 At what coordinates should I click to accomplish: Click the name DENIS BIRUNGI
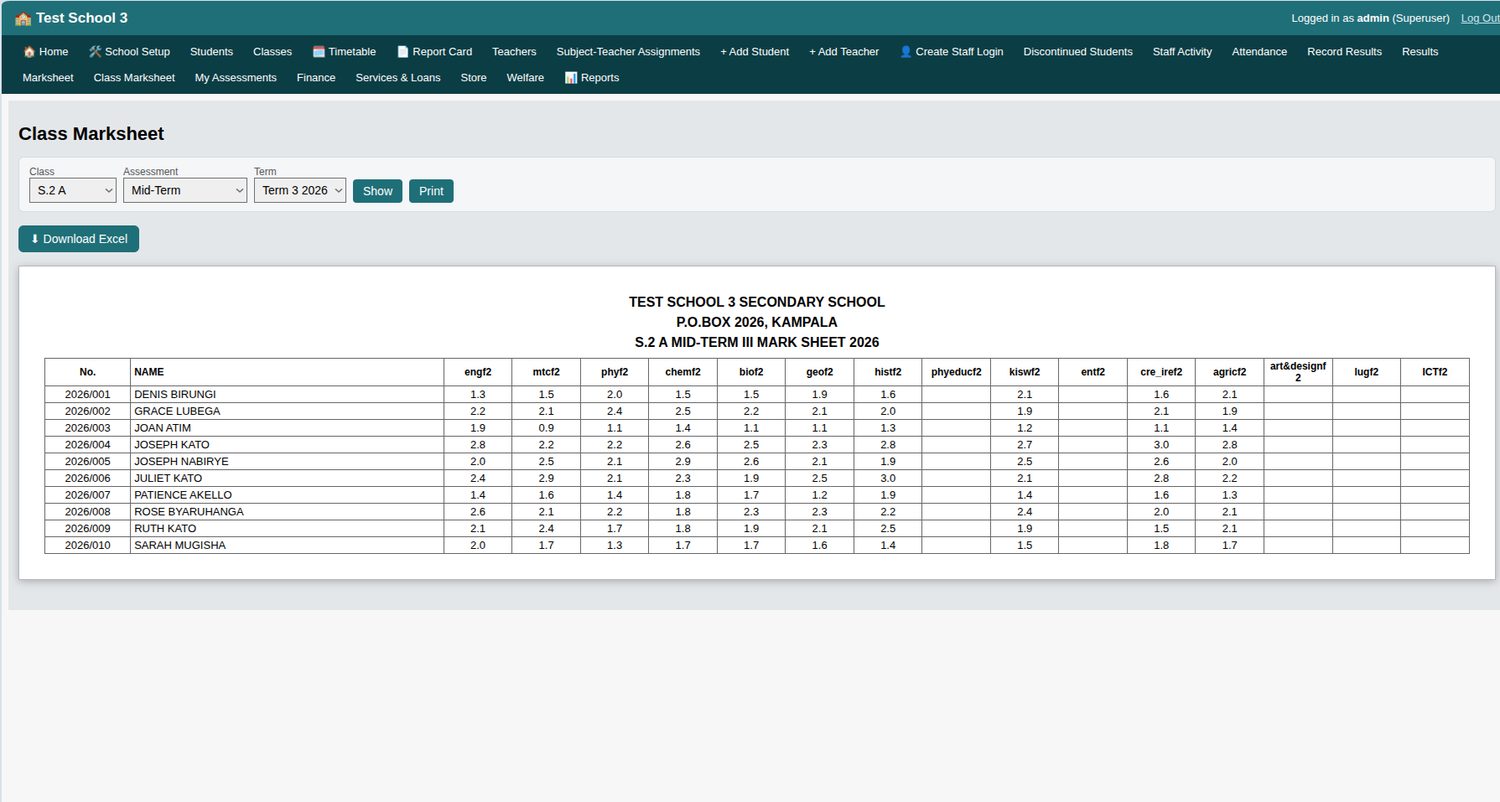(175, 395)
